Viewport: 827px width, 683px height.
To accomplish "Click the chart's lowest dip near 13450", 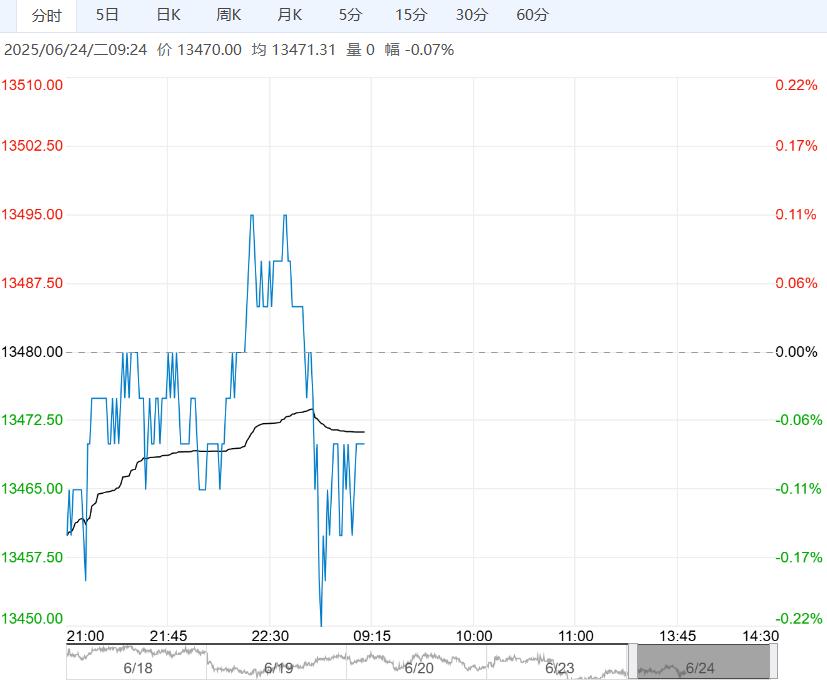I will click(321, 625).
